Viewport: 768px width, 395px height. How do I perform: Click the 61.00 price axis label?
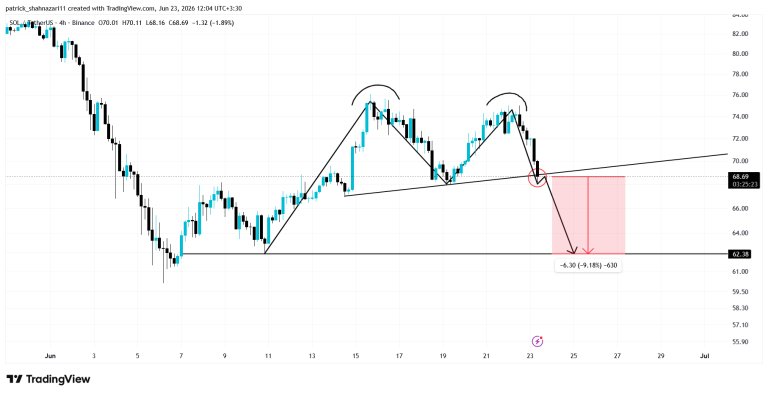740,272
